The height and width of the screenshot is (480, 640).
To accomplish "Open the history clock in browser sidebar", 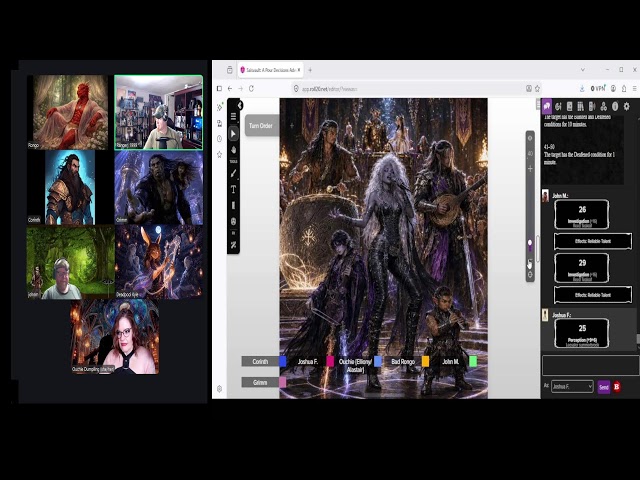I will (220, 139).
